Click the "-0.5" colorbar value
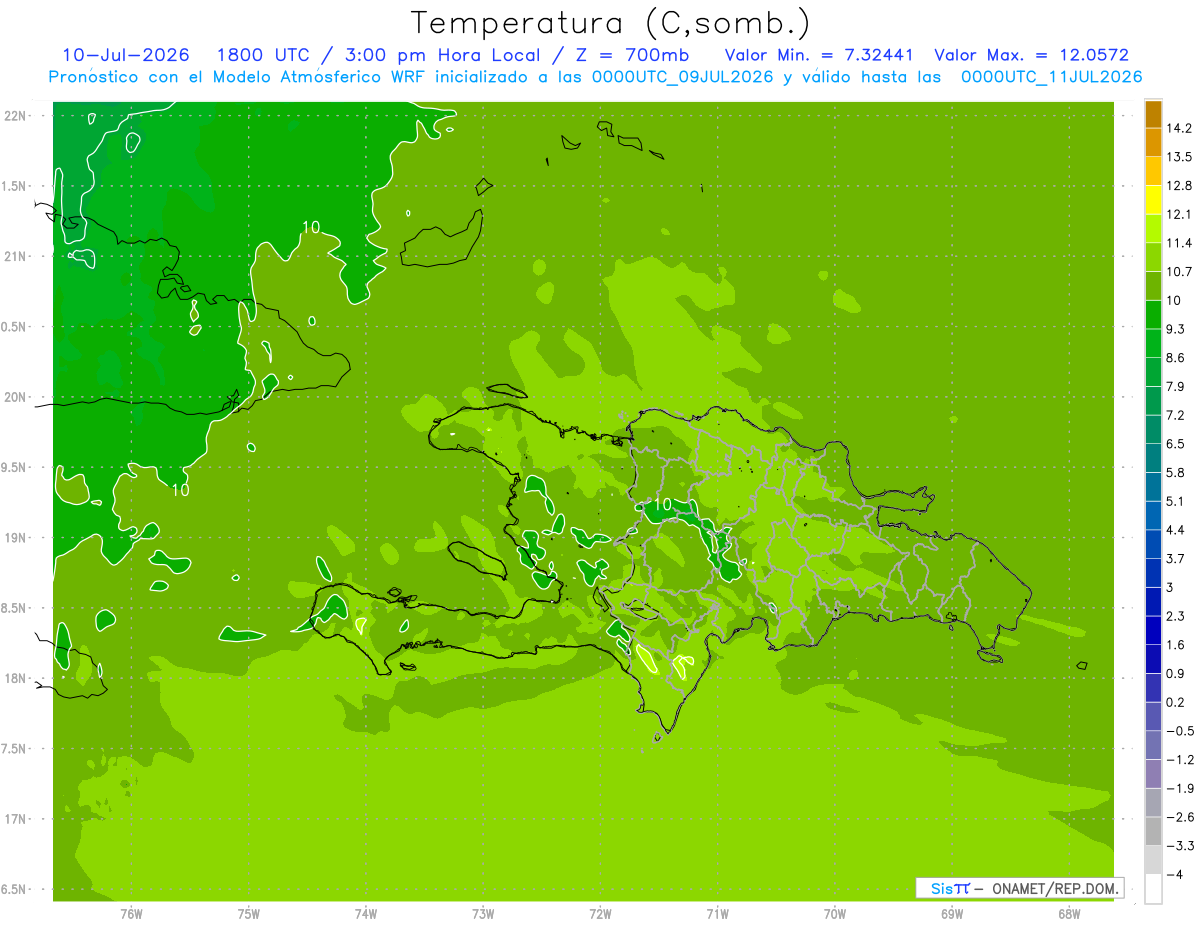This screenshot has width=1200, height=927. (1180, 731)
